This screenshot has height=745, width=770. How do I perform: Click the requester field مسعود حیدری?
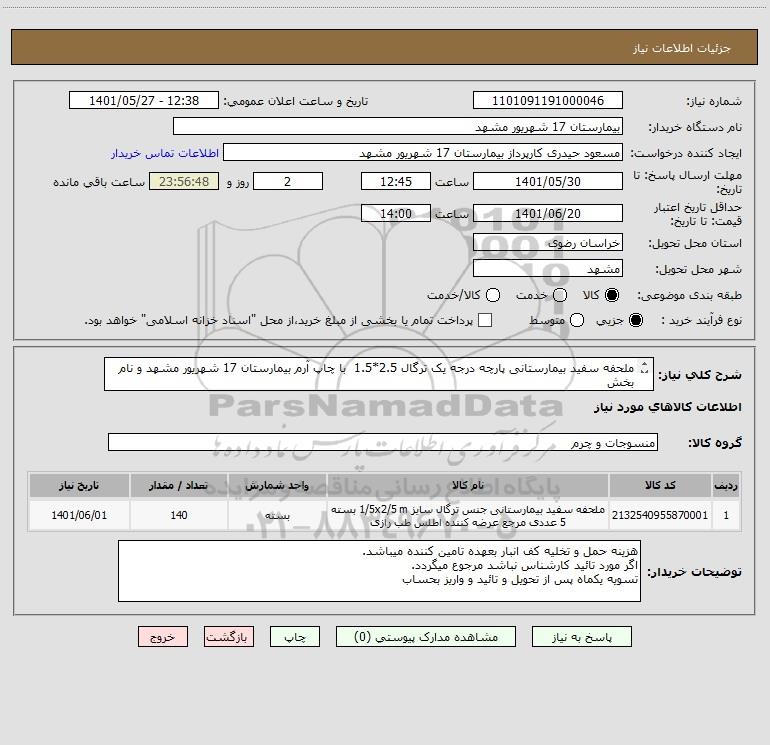423,153
